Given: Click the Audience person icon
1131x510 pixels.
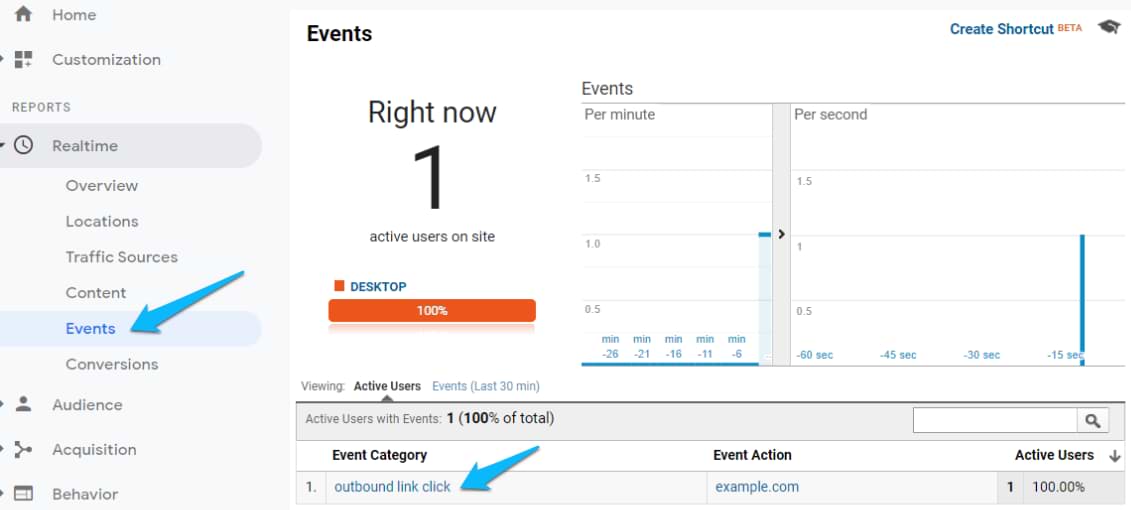Looking at the screenshot, I should [23, 404].
